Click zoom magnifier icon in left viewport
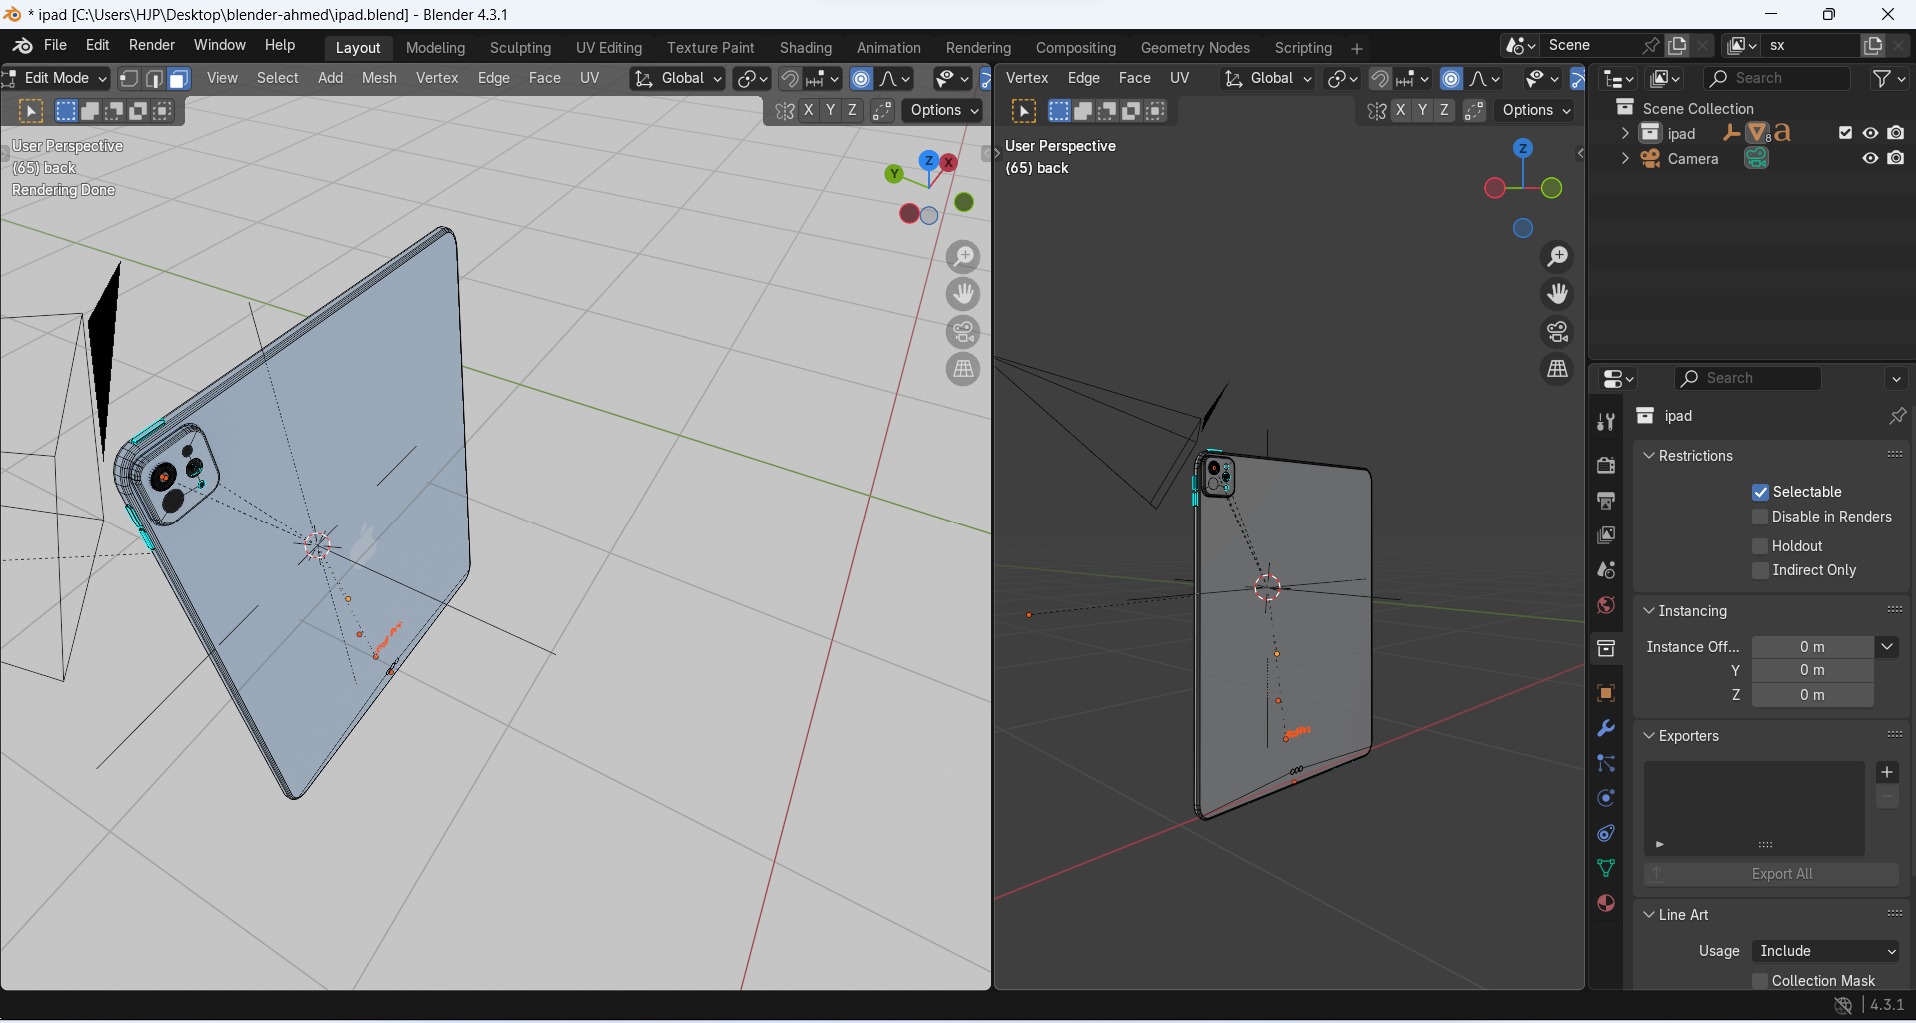 [964, 257]
